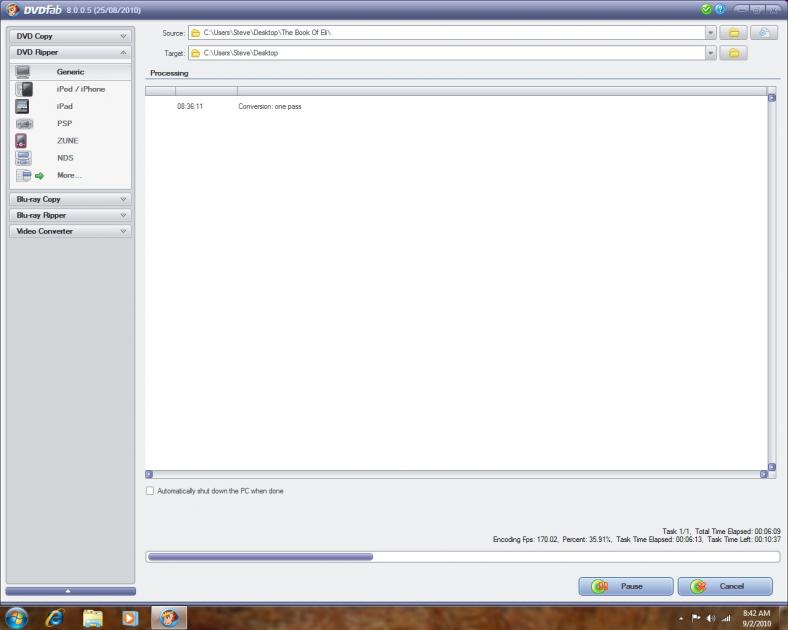Select ZUNE profile label

click(67, 141)
